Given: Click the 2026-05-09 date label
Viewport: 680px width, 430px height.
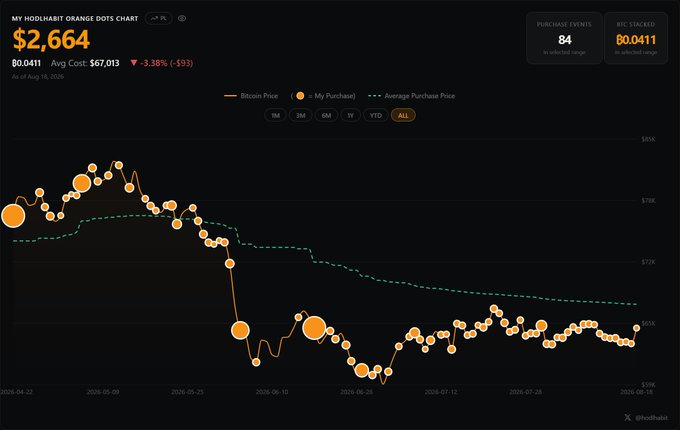Looking at the screenshot, I should point(103,392).
